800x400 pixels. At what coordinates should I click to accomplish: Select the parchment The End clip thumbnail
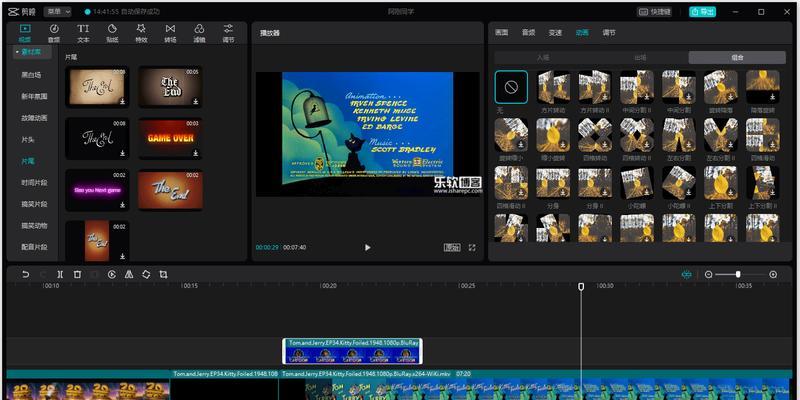point(97,87)
